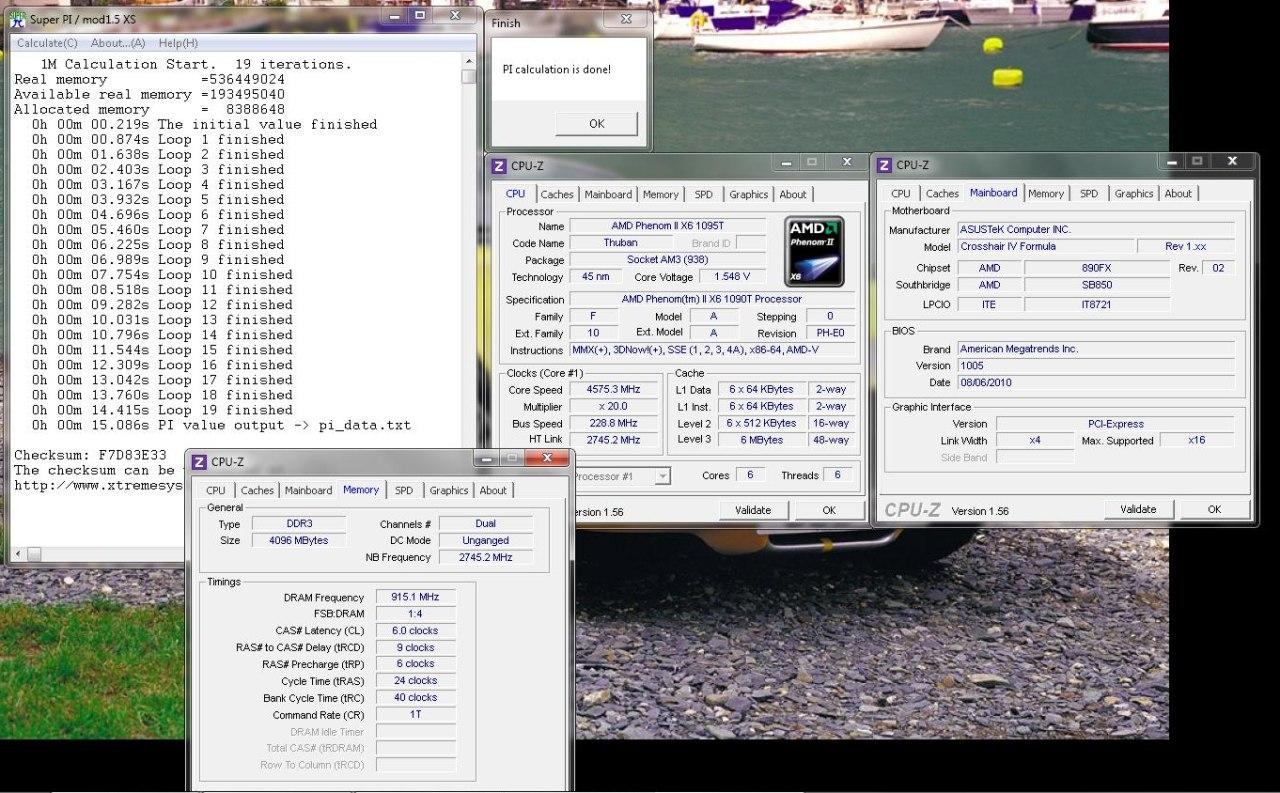The image size is (1280, 793).
Task: Select the CPU tab in the Mainboard window
Action: tap(901, 194)
